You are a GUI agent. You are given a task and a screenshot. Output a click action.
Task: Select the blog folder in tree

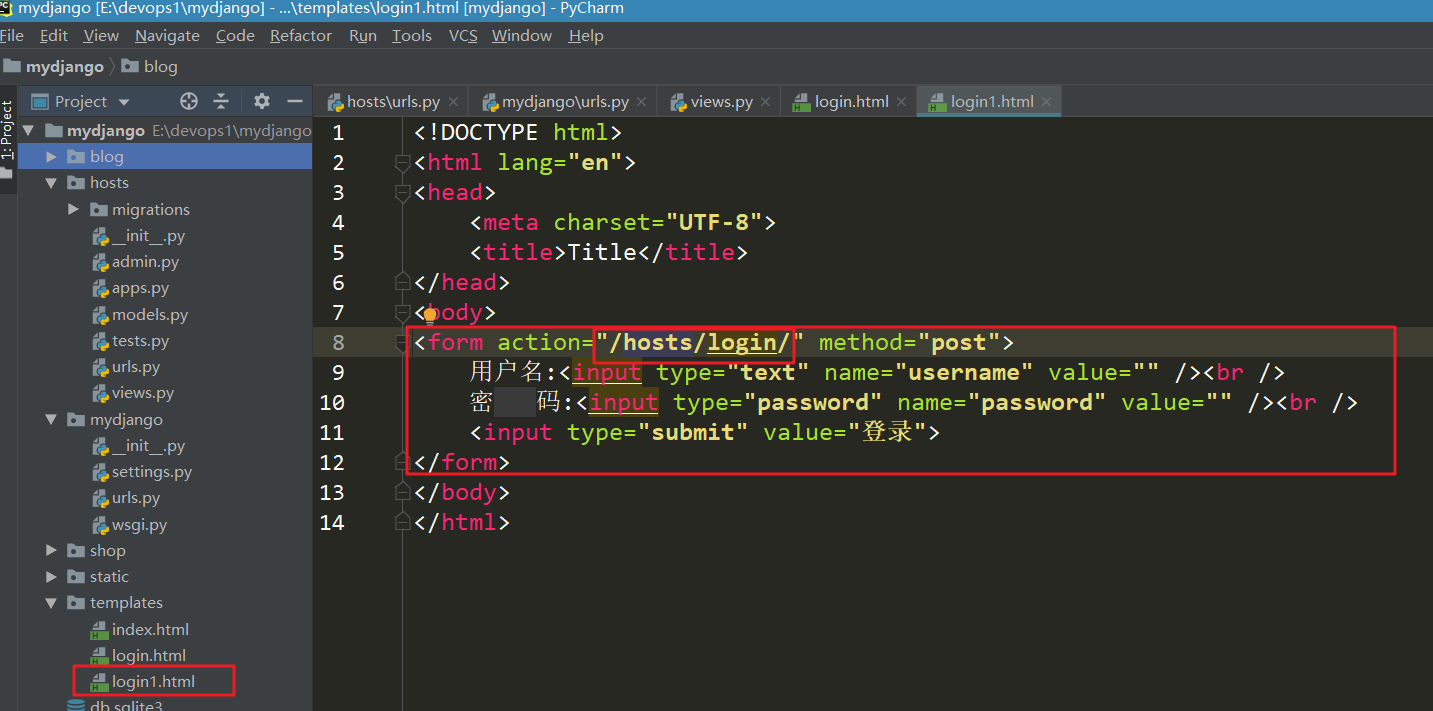107,157
